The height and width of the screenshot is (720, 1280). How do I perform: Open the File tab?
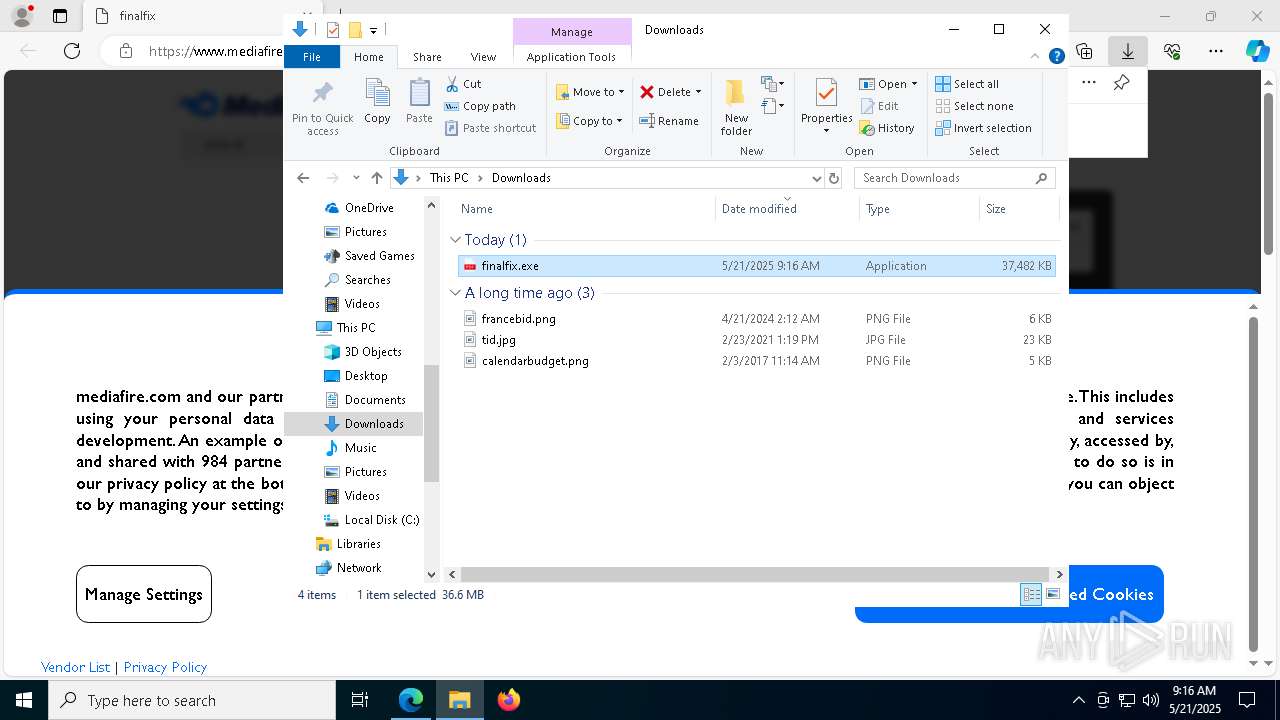pos(312,57)
